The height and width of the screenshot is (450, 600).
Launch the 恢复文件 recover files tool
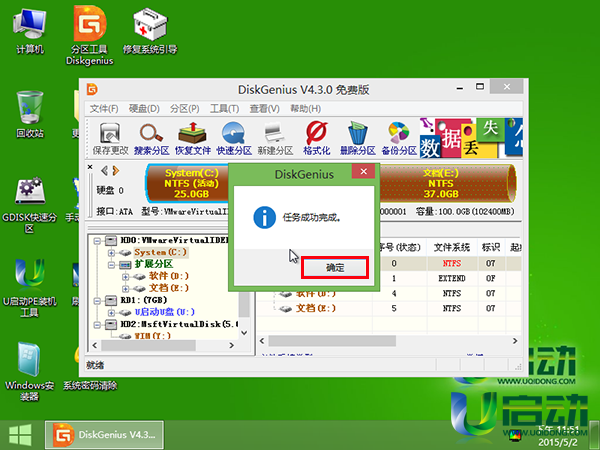[193, 139]
